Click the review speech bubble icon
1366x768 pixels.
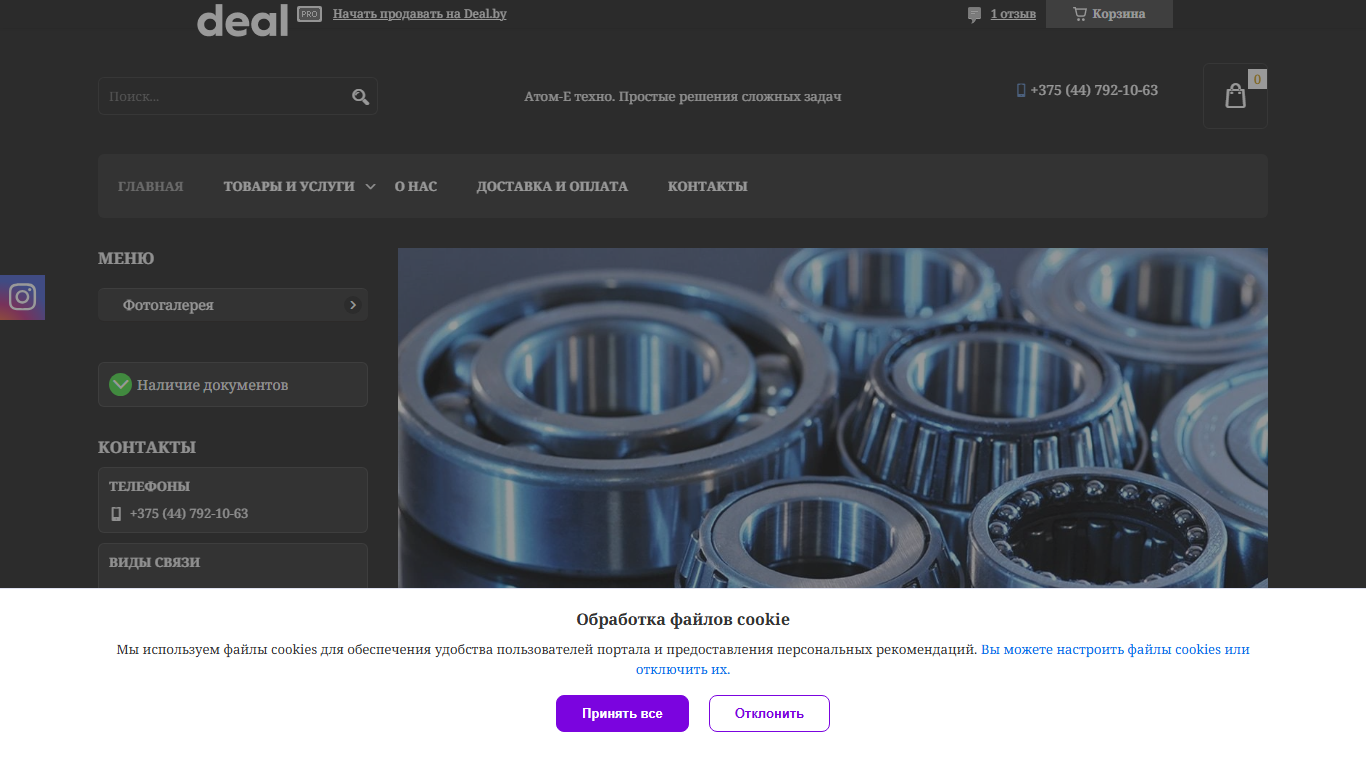coord(974,15)
